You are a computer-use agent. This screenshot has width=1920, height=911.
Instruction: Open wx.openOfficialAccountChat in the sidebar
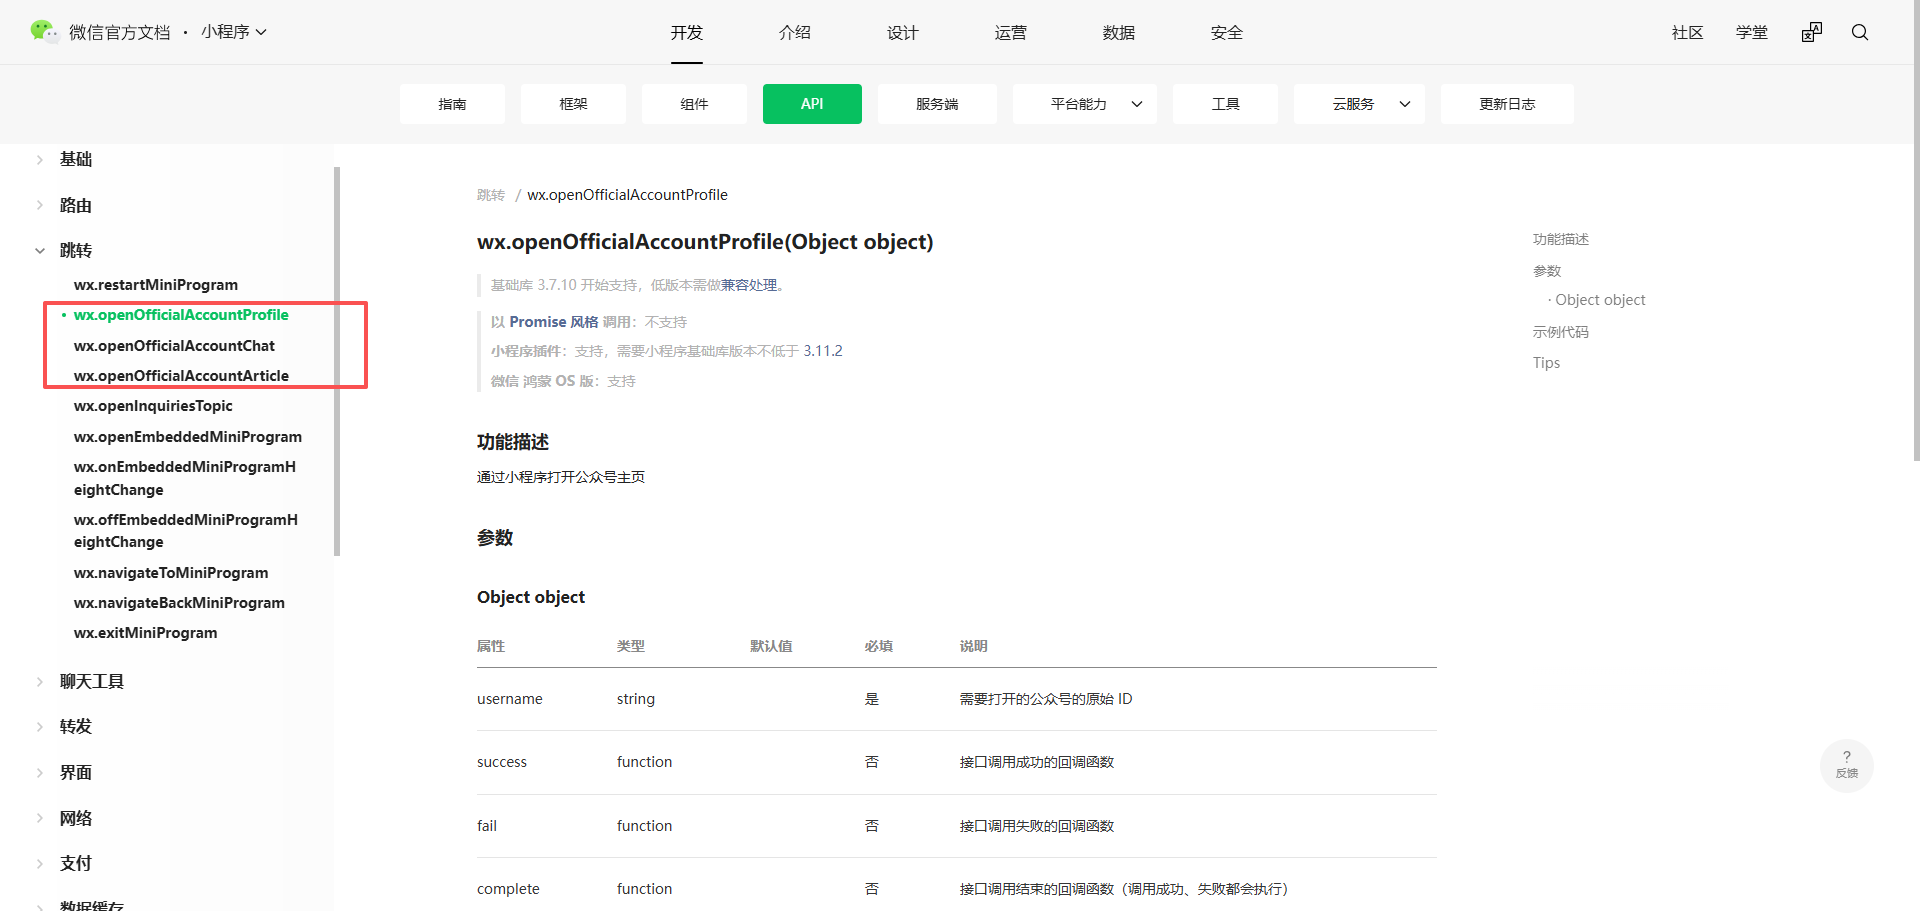click(174, 346)
